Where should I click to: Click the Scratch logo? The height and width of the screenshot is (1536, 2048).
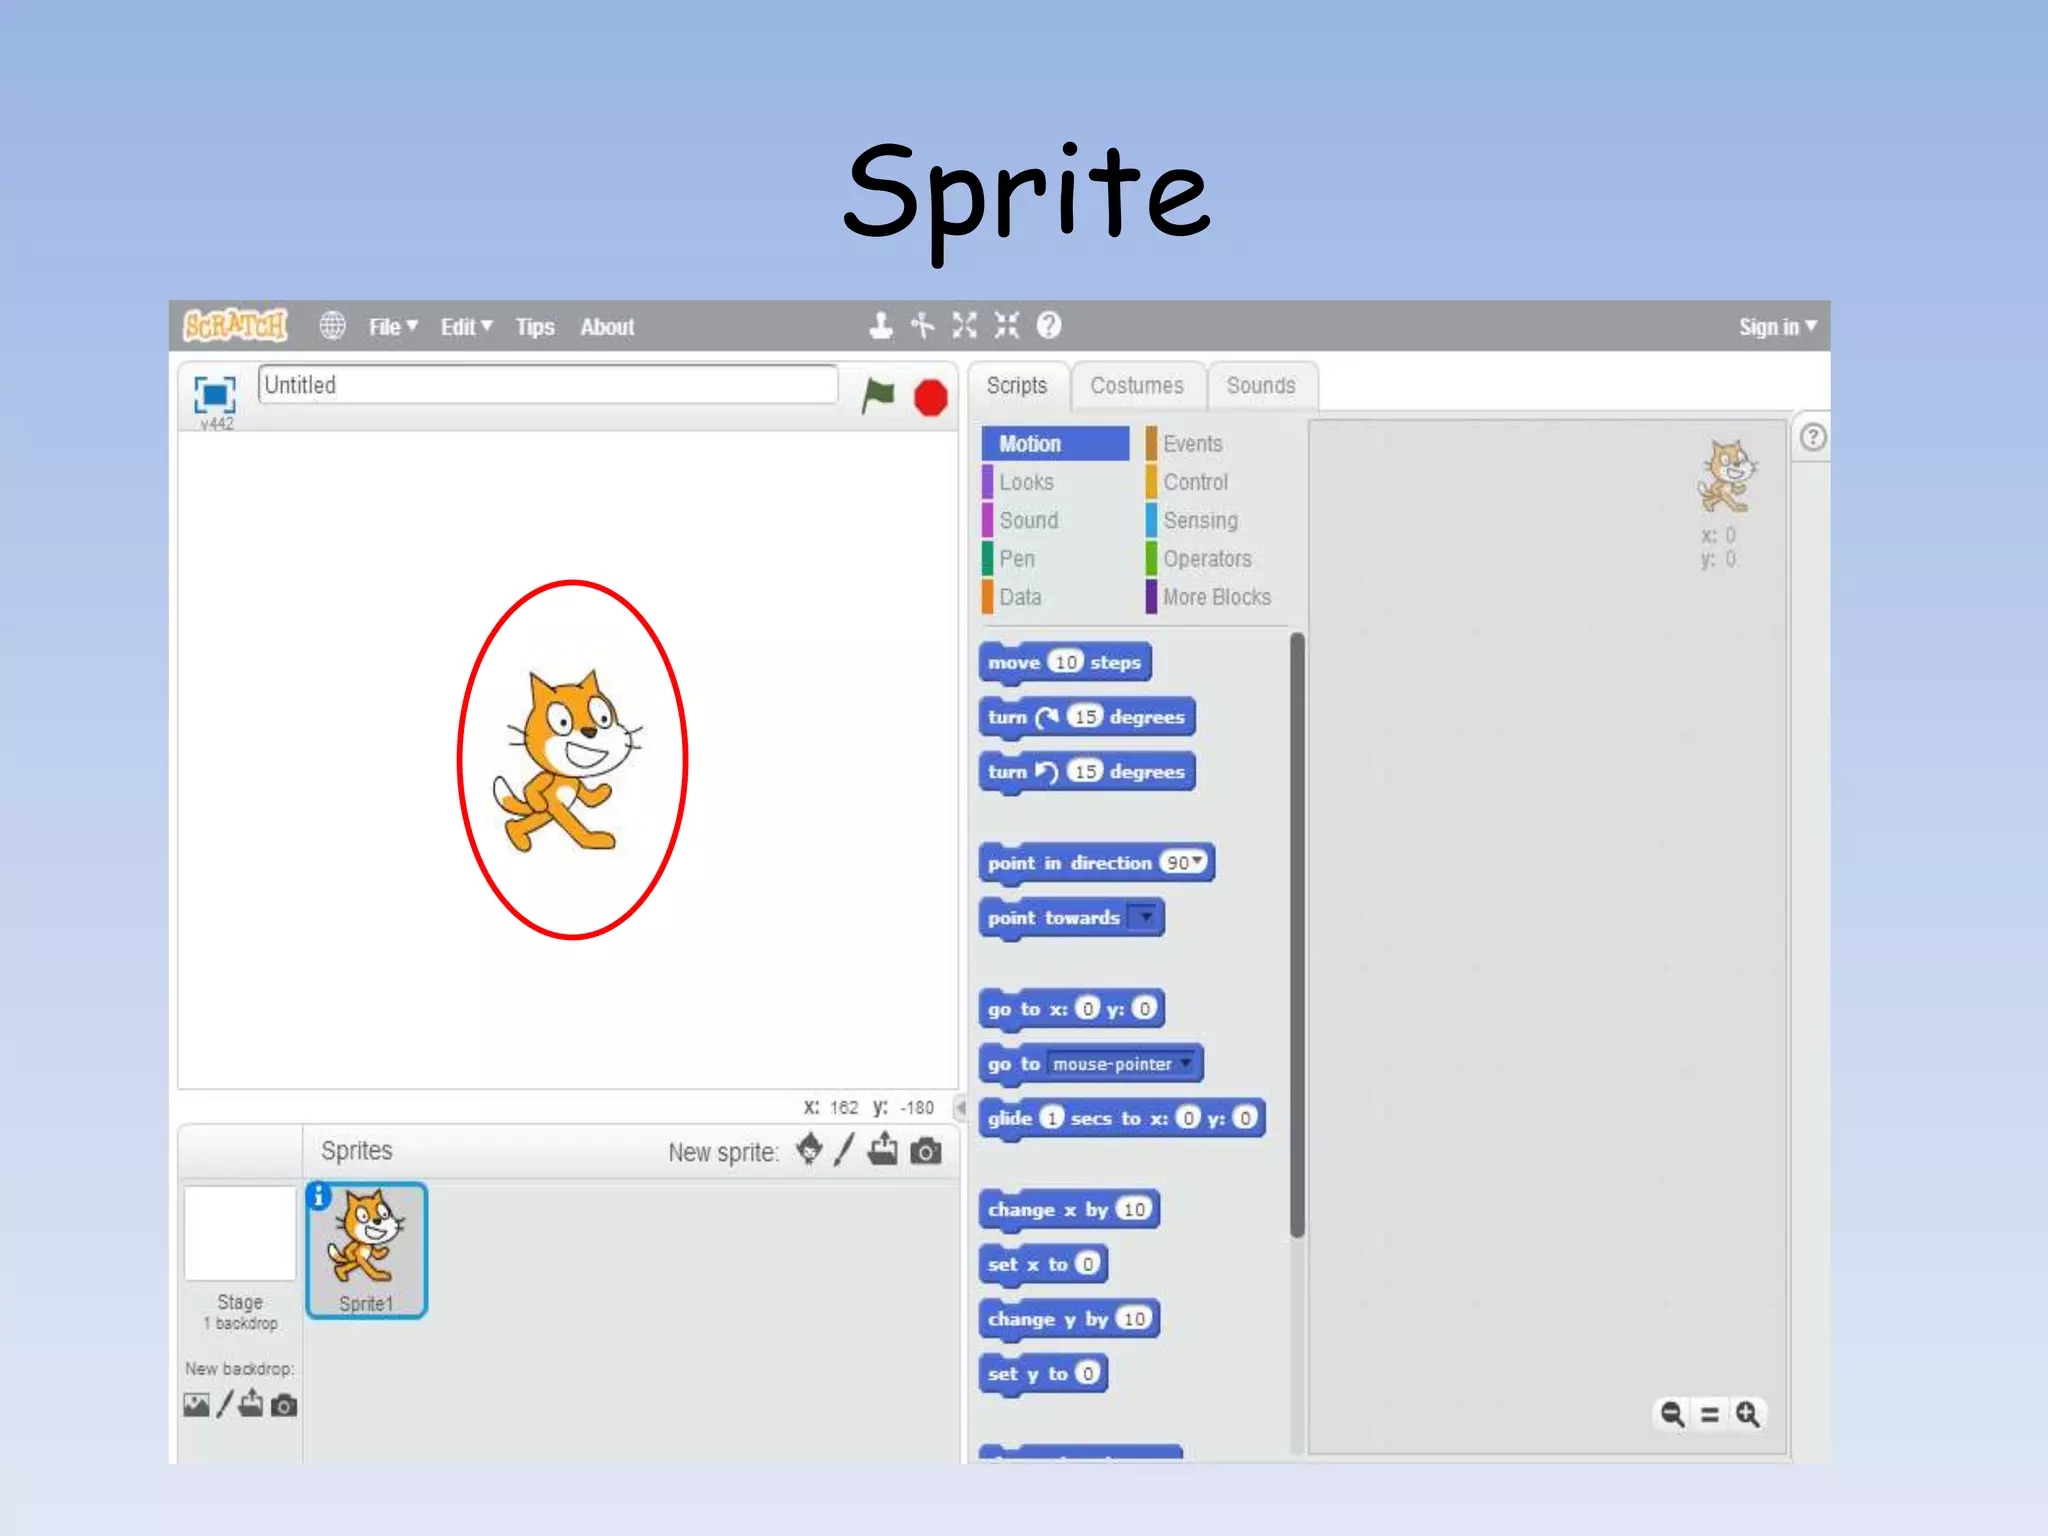pyautogui.click(x=236, y=325)
